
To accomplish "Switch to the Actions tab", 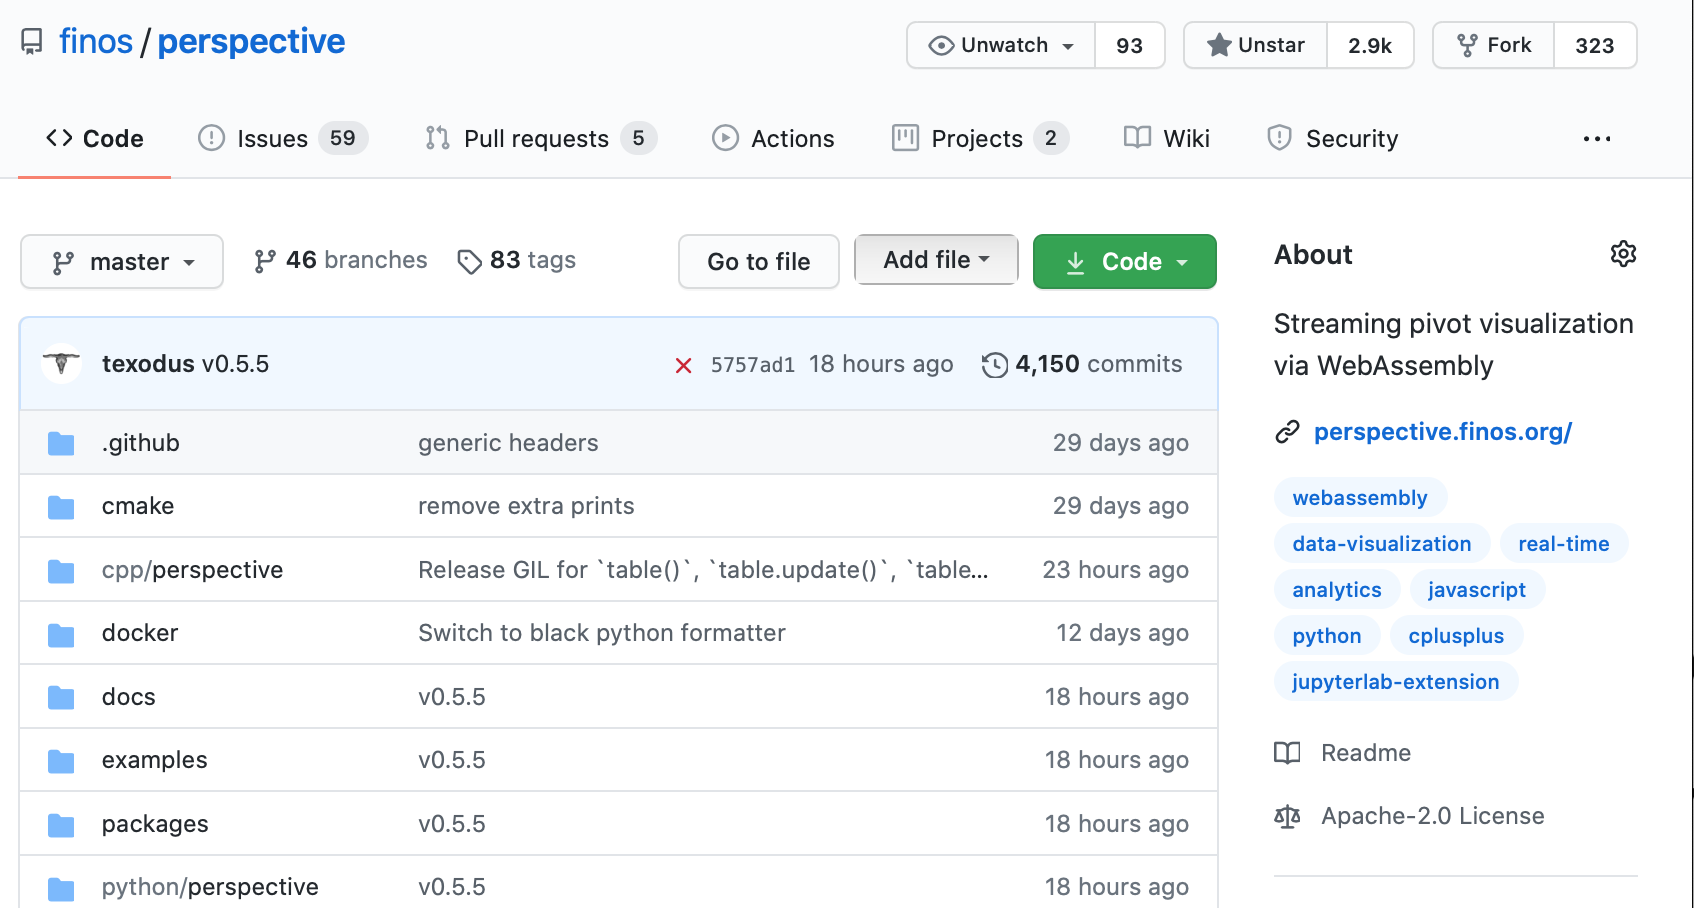I will coord(773,139).
